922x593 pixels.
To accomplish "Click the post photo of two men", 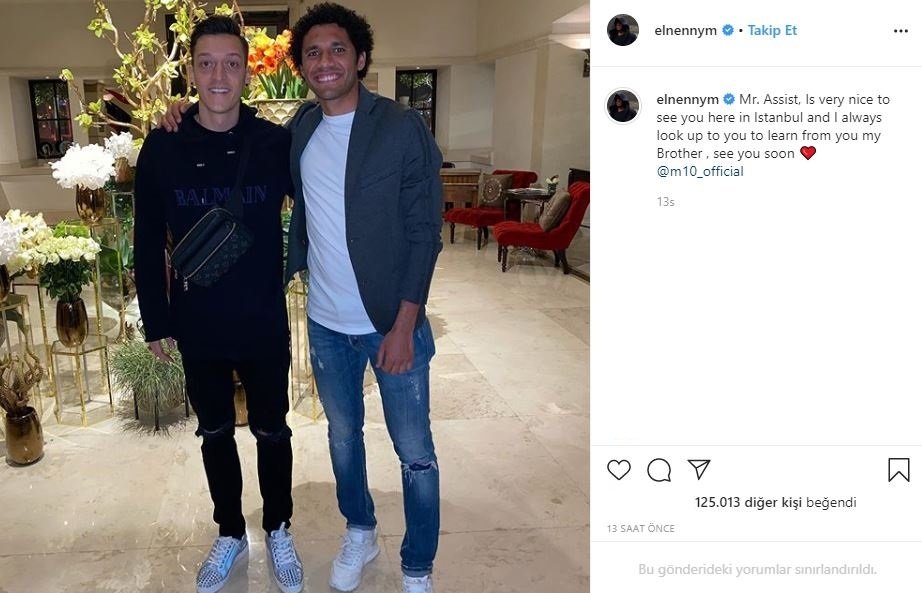I will (295, 296).
